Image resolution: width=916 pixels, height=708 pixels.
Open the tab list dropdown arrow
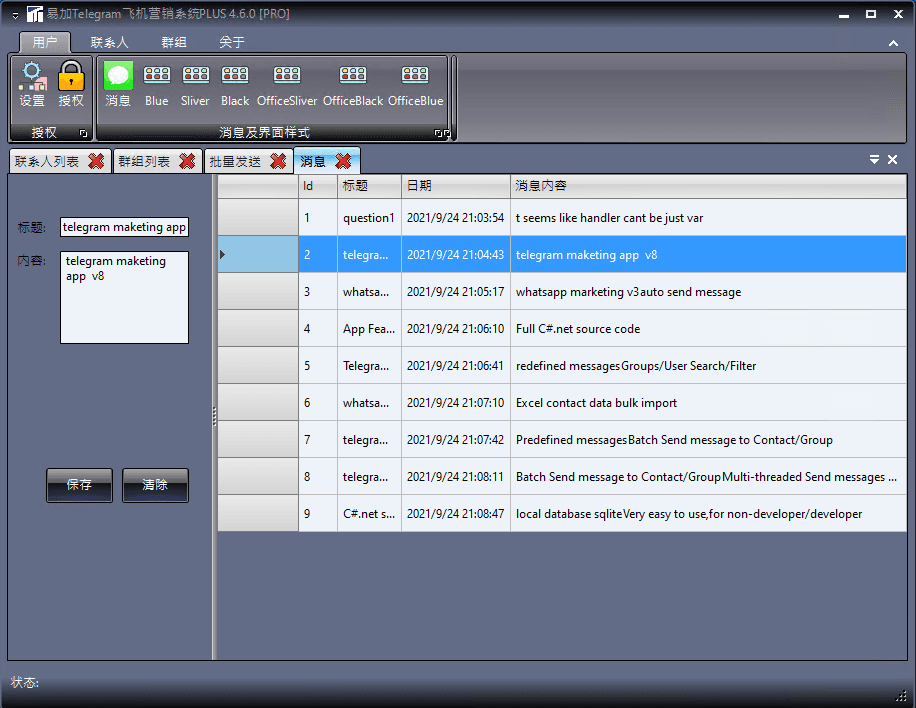click(874, 159)
